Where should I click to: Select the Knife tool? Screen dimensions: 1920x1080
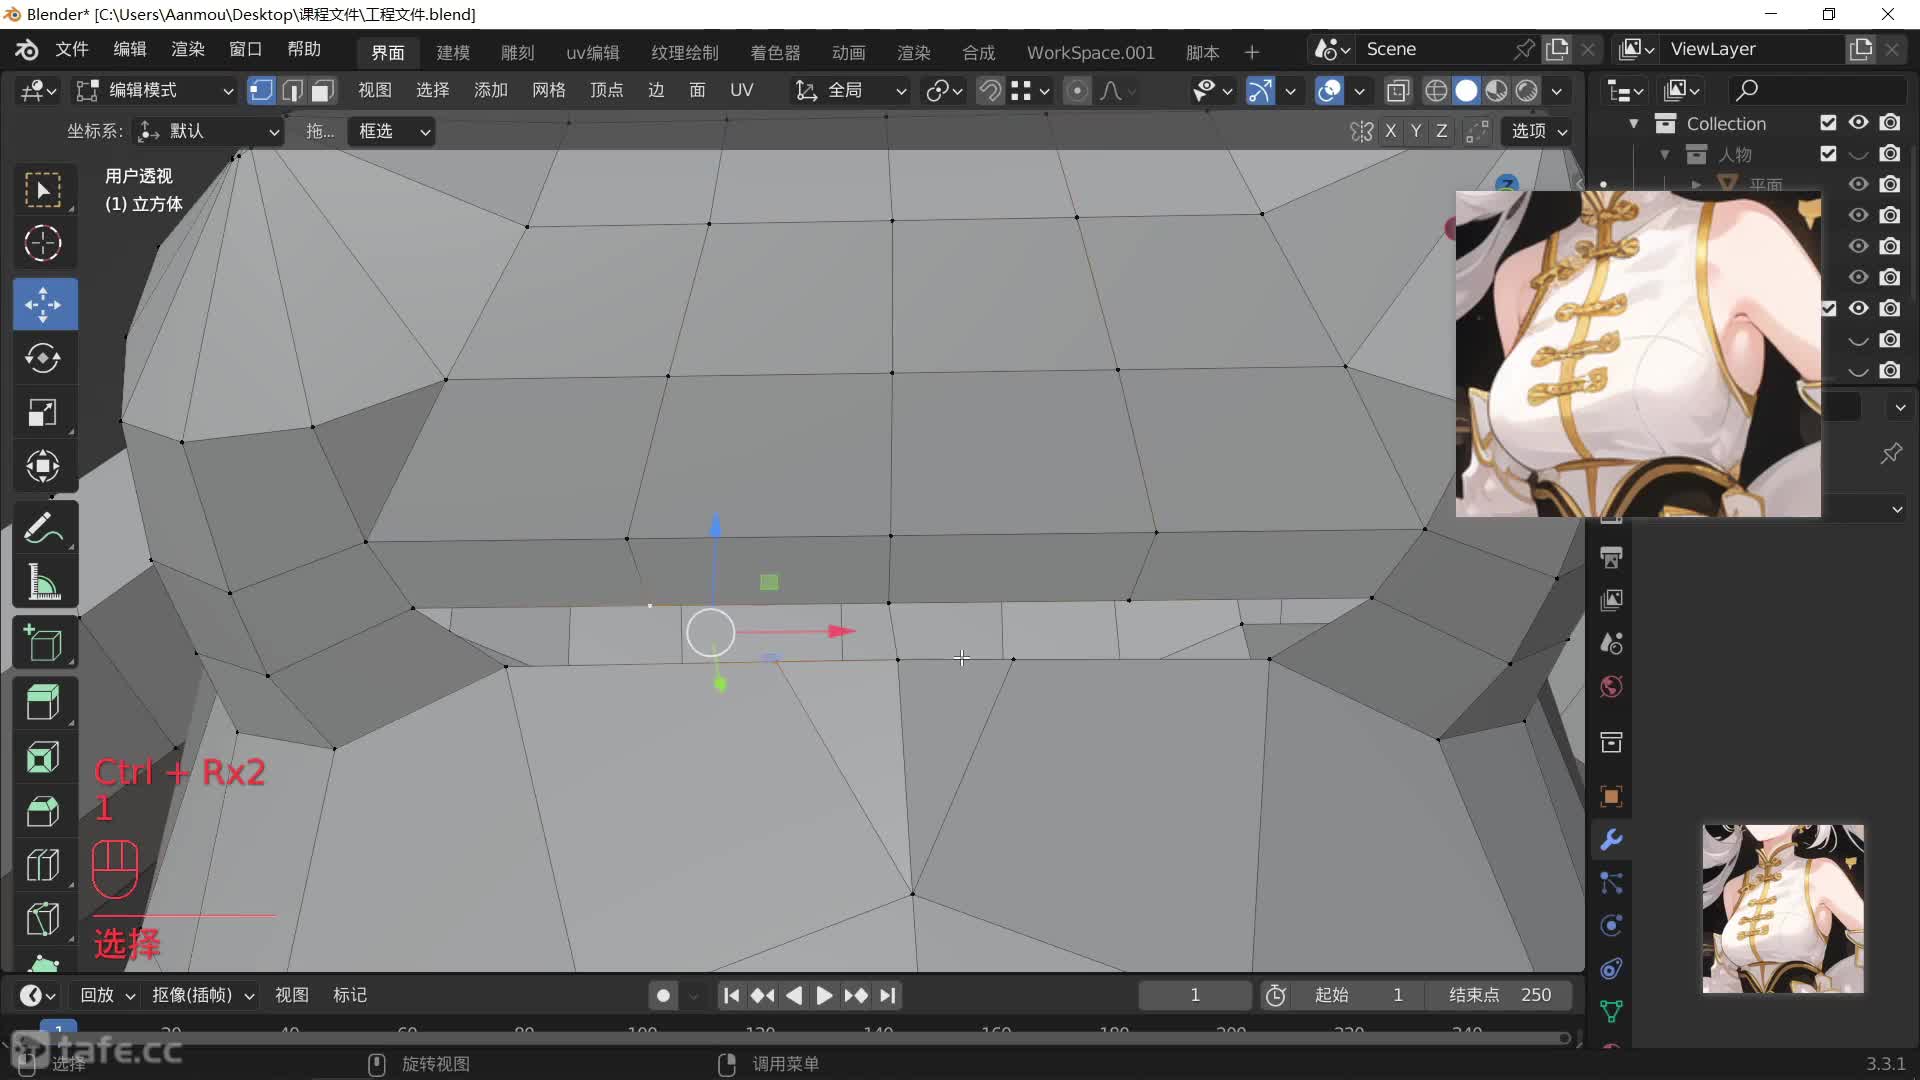coord(43,919)
